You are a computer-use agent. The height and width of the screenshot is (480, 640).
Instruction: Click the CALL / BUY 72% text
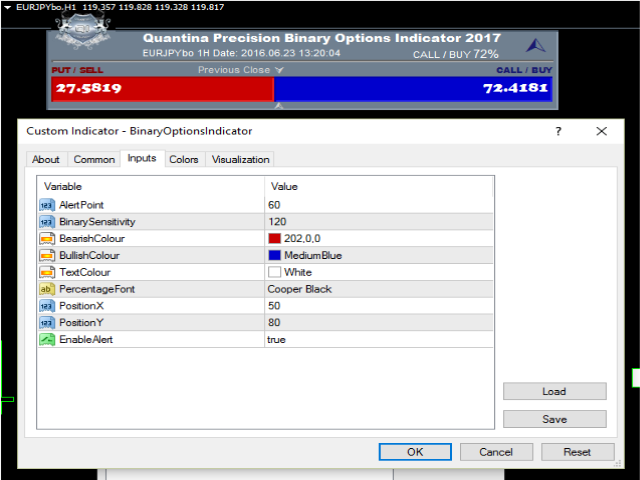coord(456,54)
